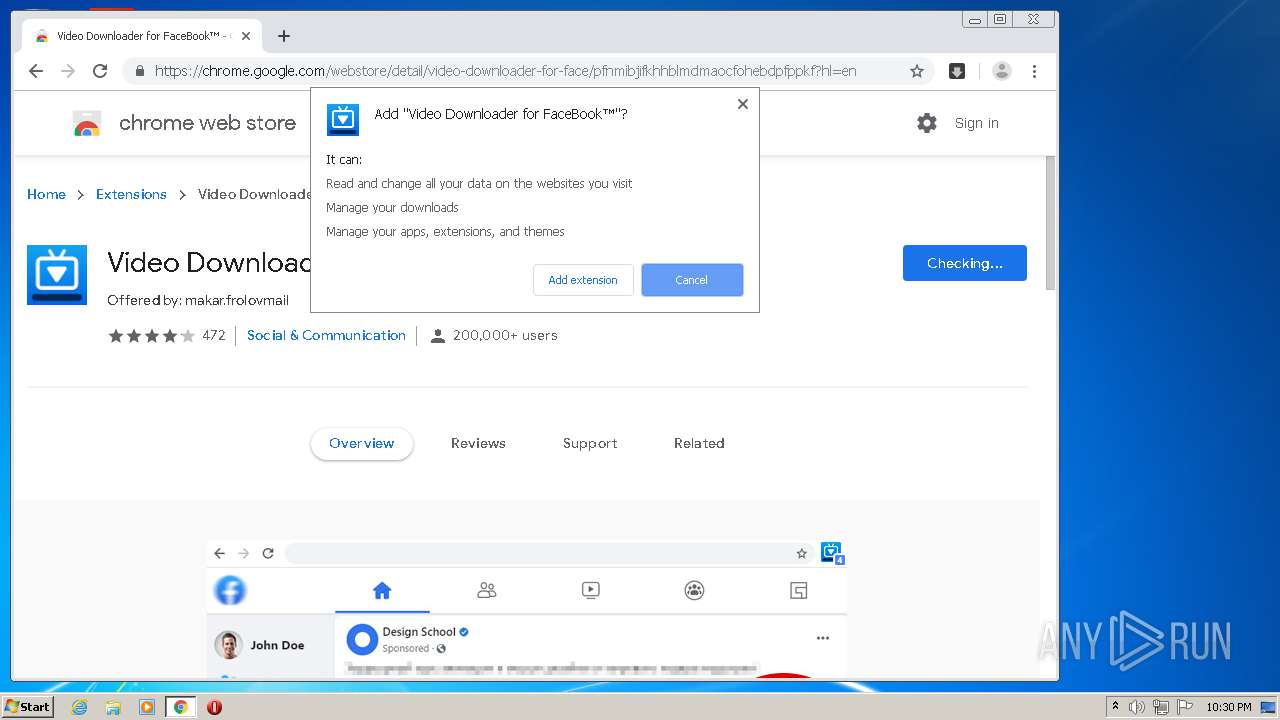Open the Chrome profile avatar
This screenshot has width=1280, height=720.
tap(1001, 71)
